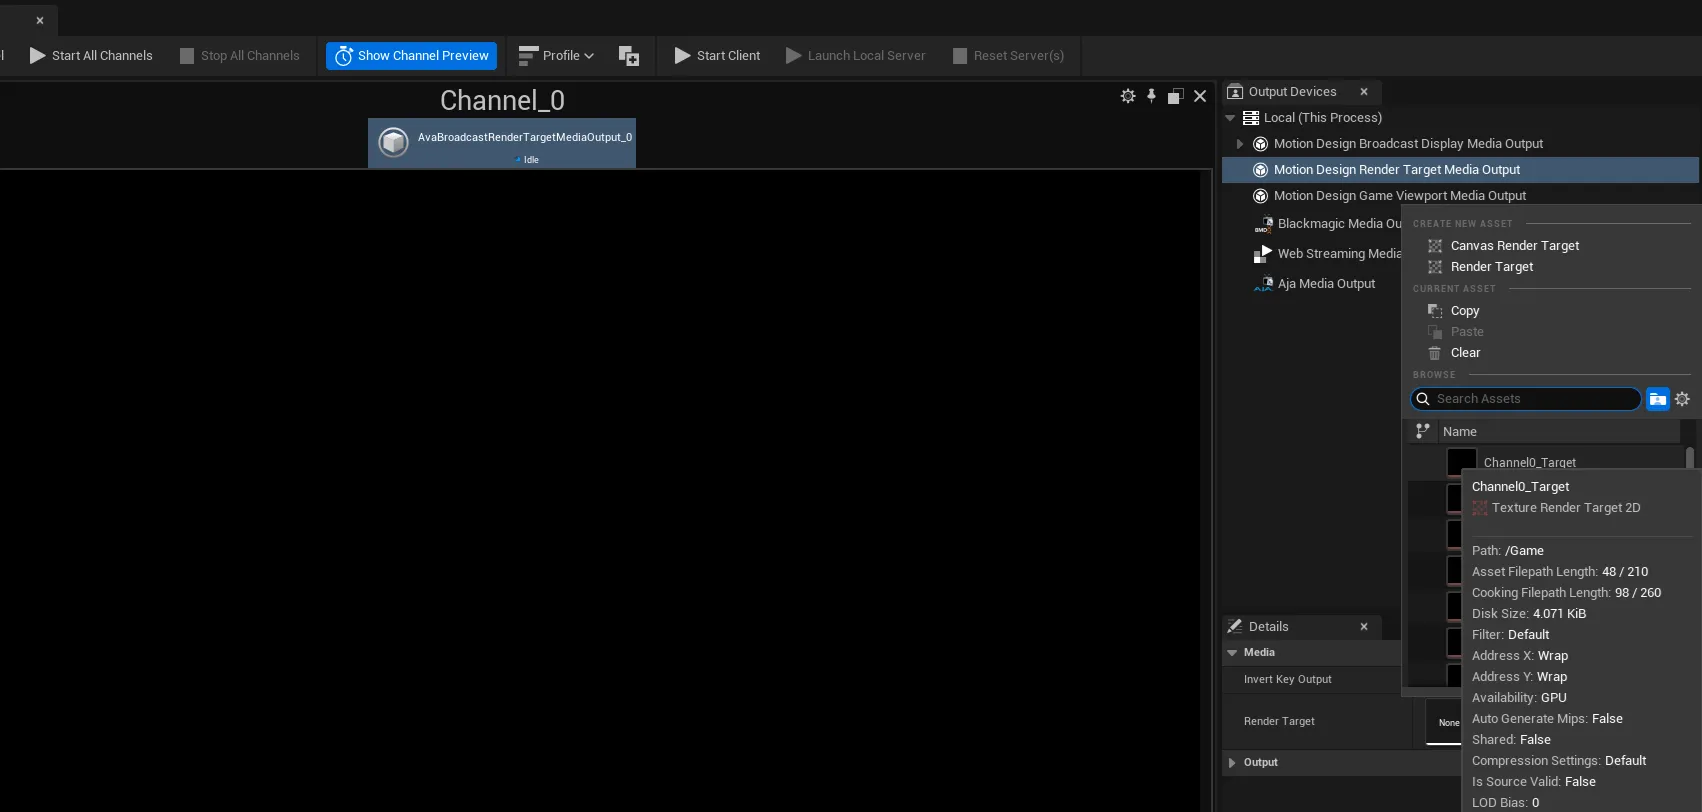Close the top-left tab
The image size is (1702, 812).
click(40, 20)
